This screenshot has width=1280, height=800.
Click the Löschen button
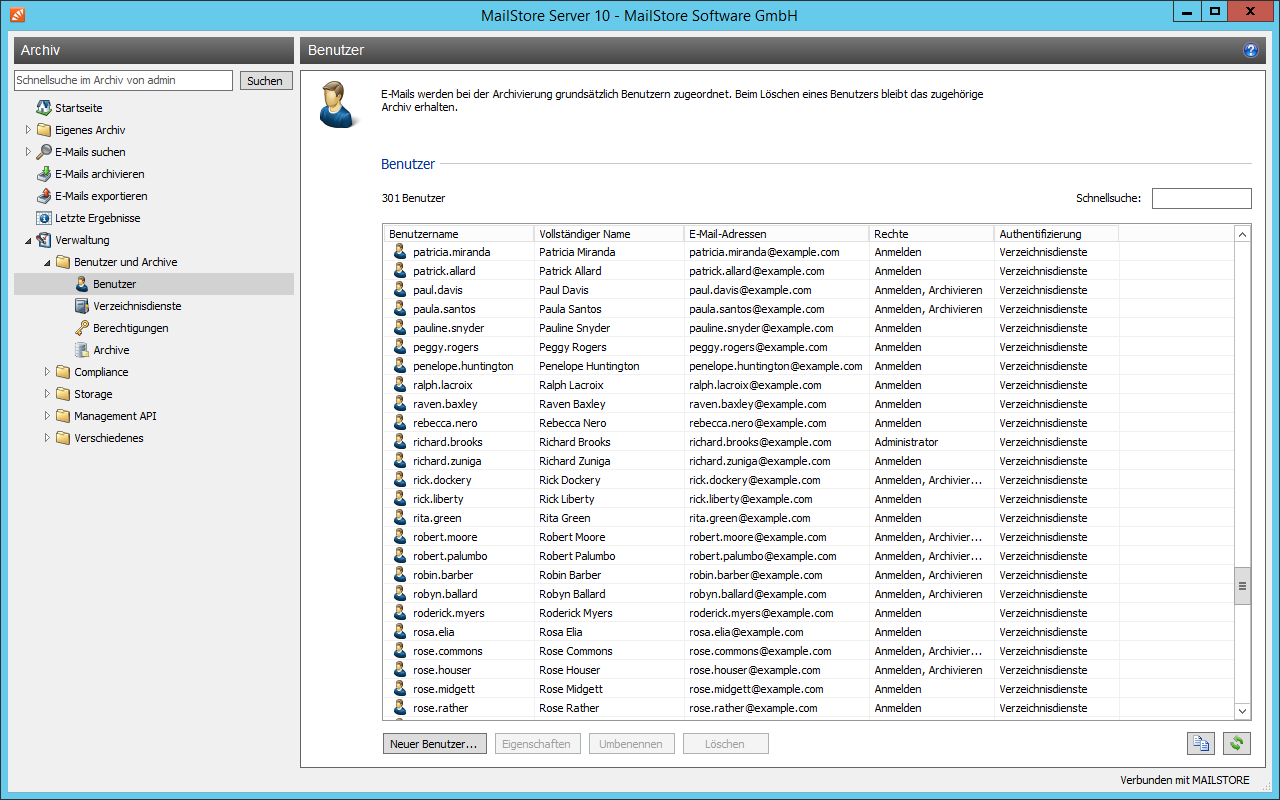[725, 744]
